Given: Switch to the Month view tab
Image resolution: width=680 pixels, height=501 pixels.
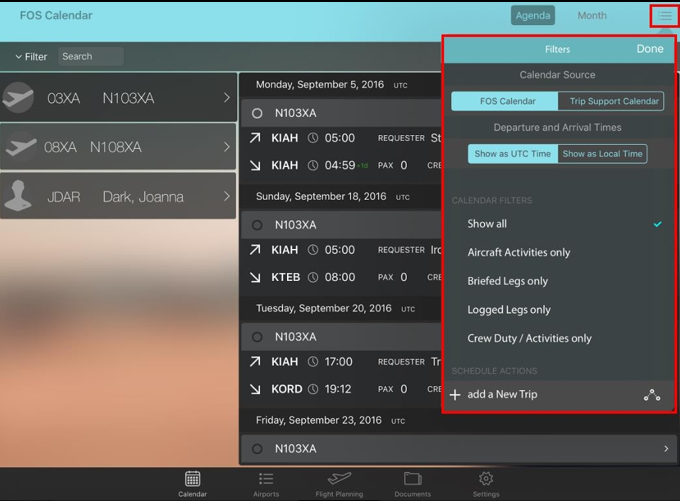Looking at the screenshot, I should click(591, 16).
